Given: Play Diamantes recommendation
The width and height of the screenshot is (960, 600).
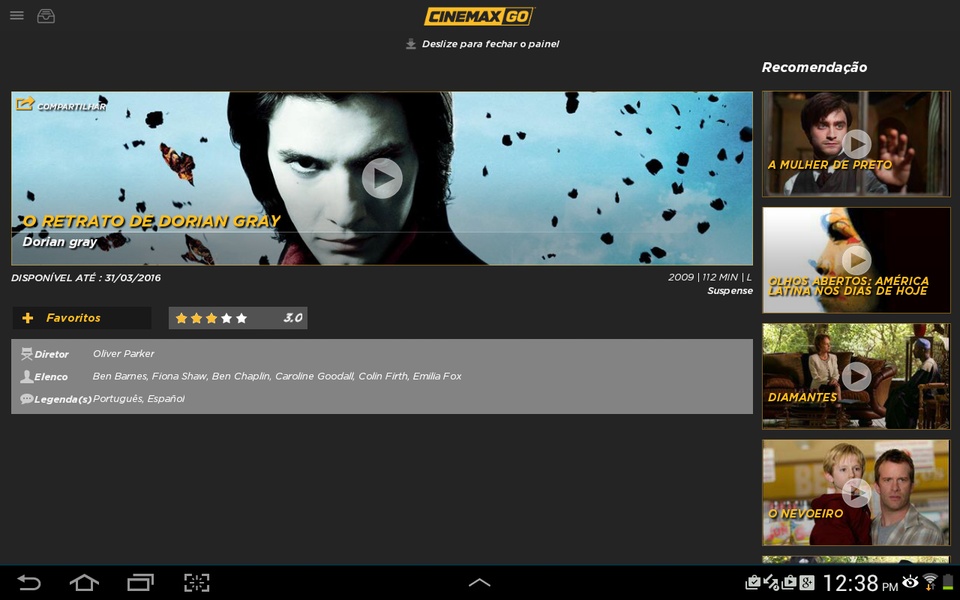Looking at the screenshot, I should tap(857, 376).
